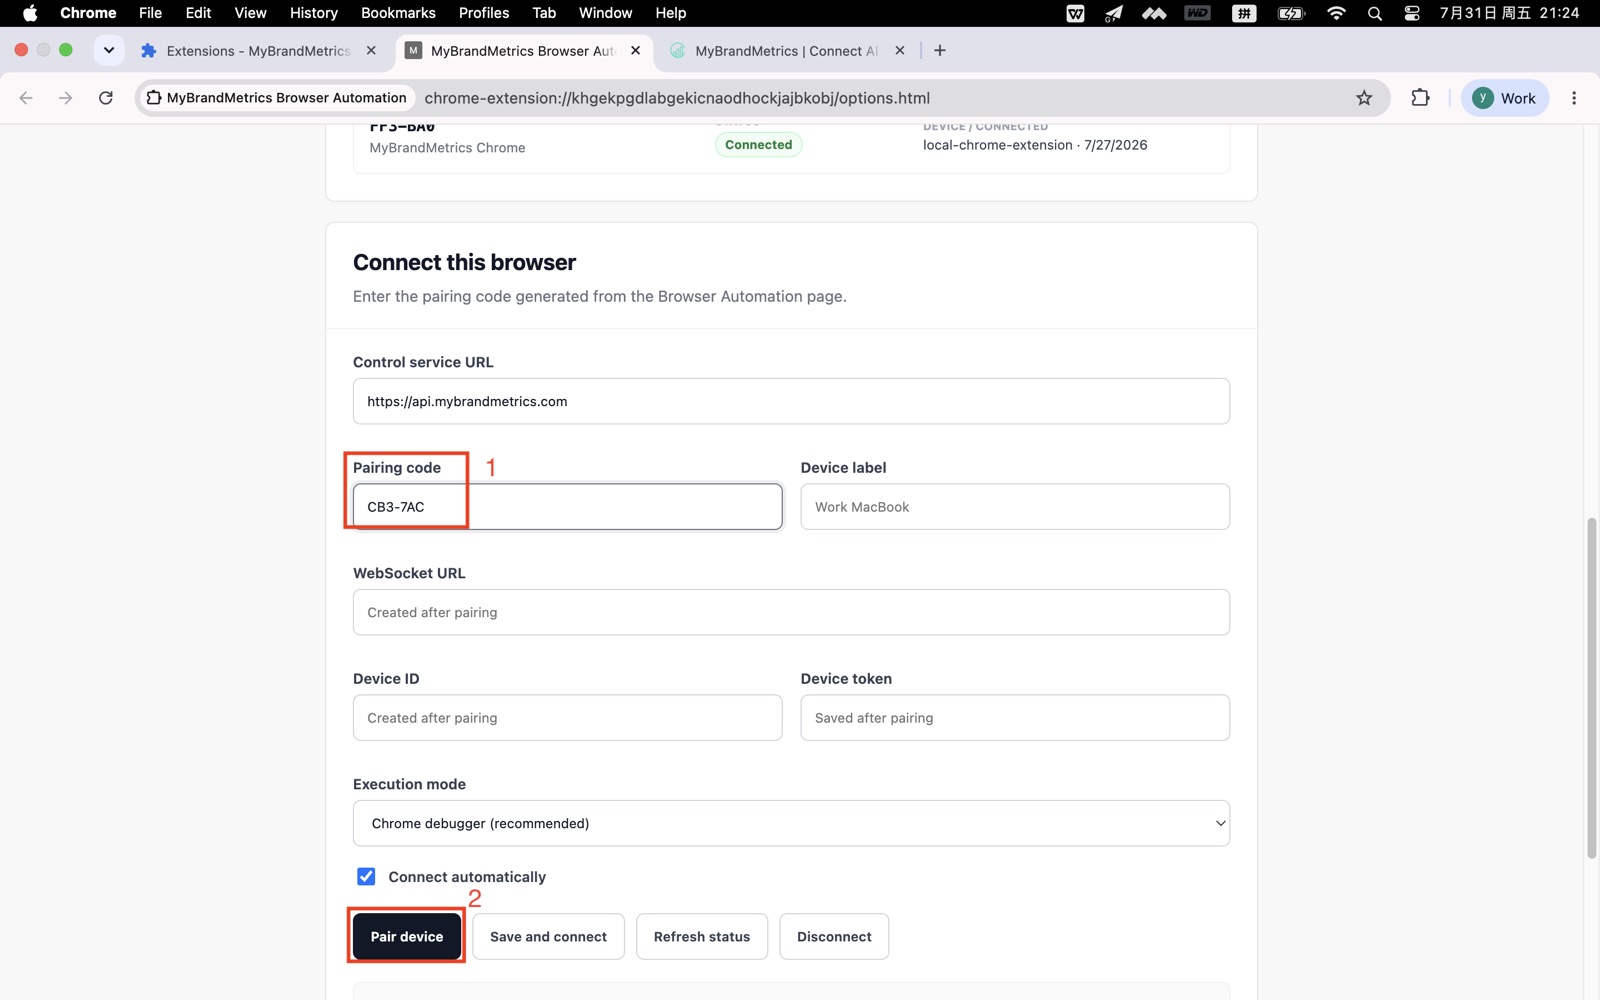1600x1000 pixels.
Task: Click the extension icon in address bar
Action: (x=154, y=98)
